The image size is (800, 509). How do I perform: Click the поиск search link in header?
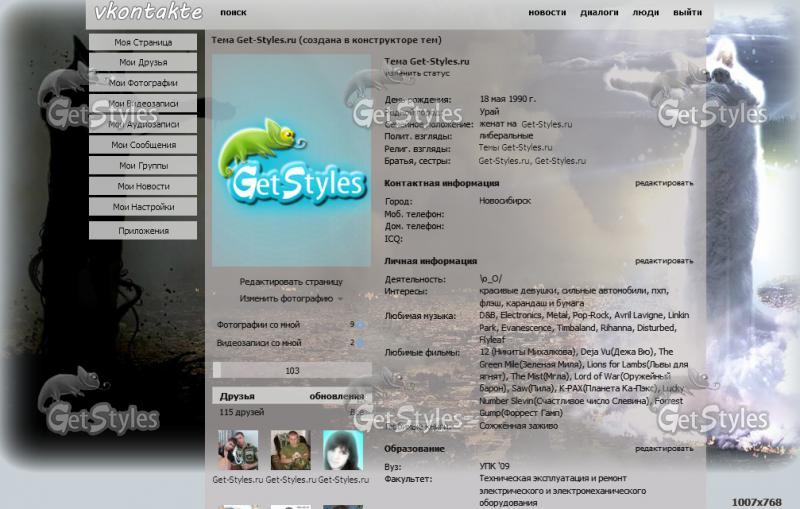(x=233, y=13)
